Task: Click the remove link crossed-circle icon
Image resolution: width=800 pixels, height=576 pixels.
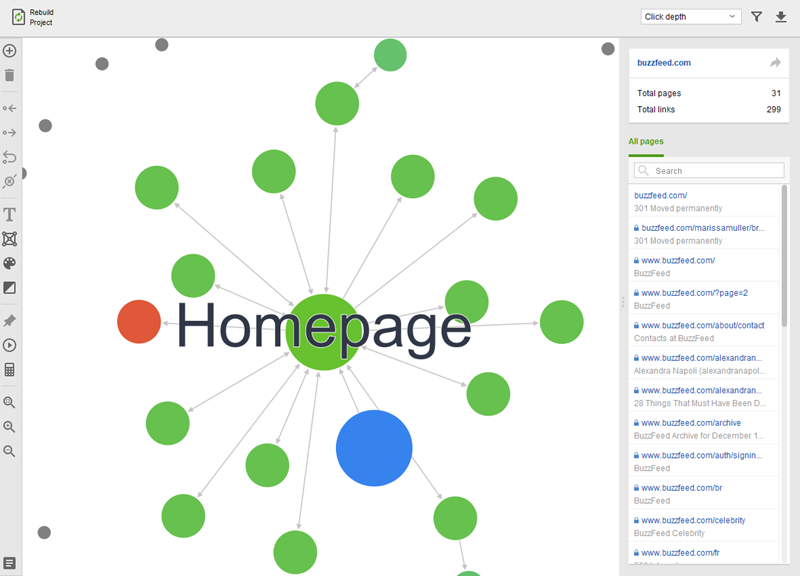Action: [x=10, y=182]
